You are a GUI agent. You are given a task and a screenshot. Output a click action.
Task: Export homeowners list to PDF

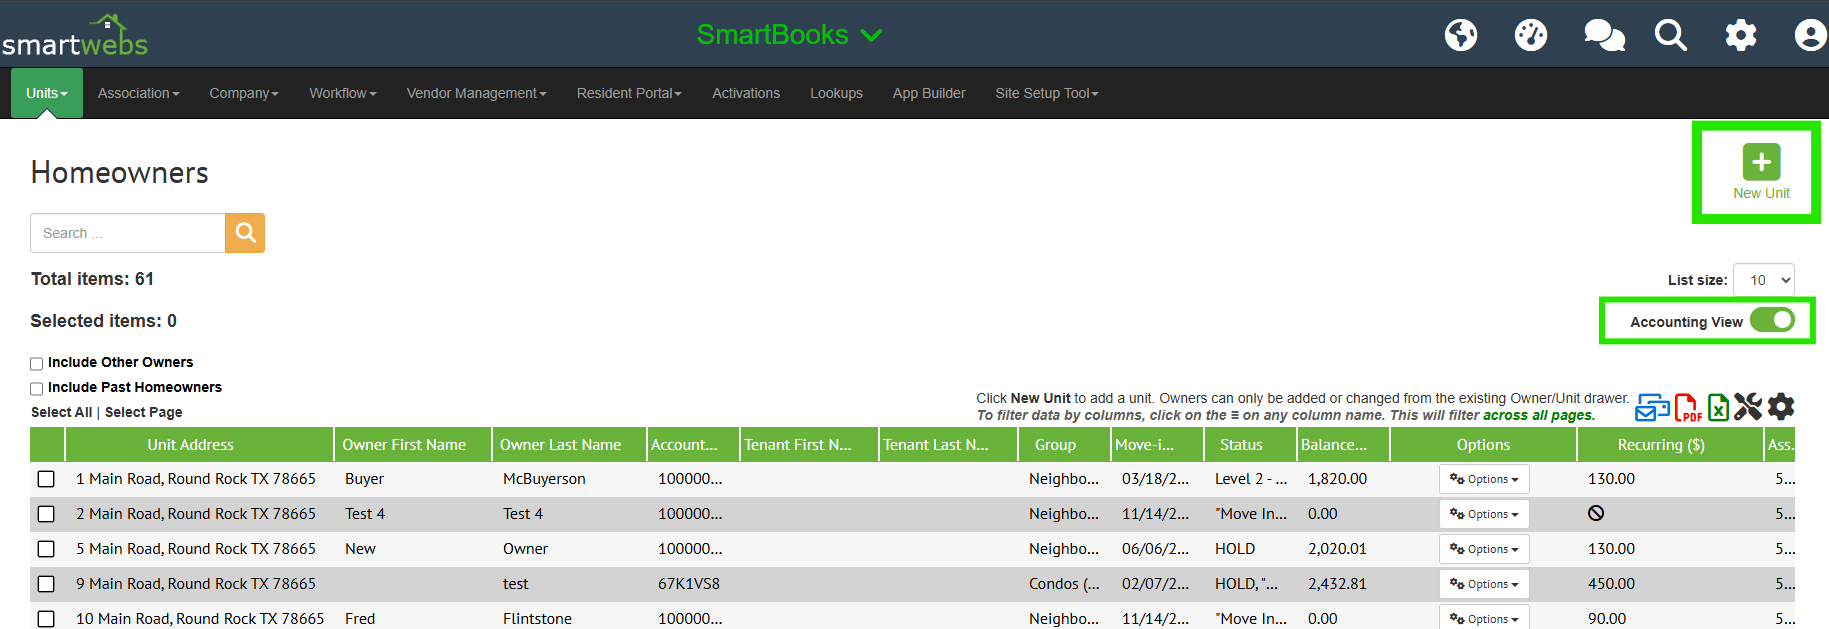point(1687,407)
